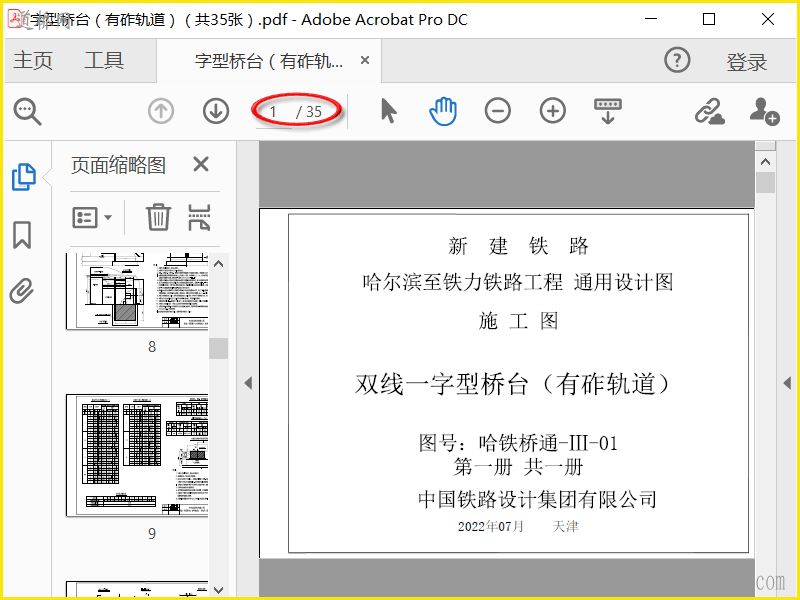Click the total pages text / 35

coord(309,112)
